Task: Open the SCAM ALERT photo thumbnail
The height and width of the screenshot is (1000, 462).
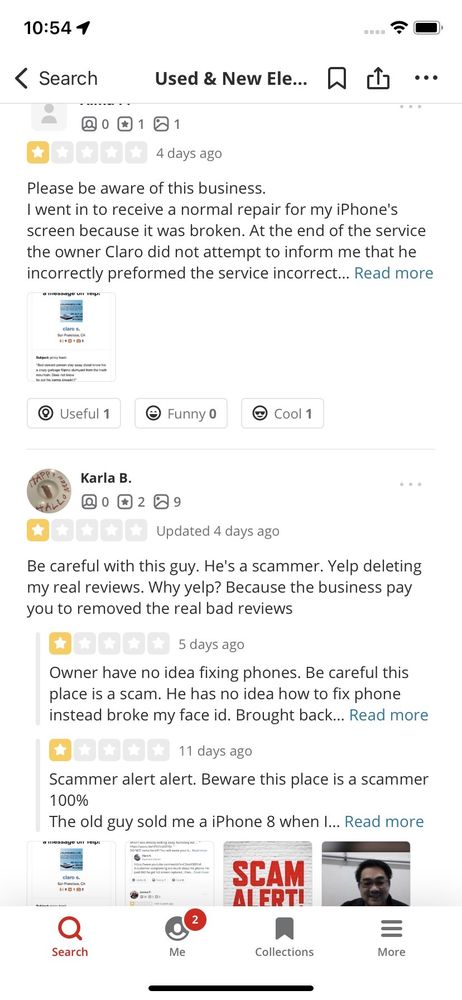Action: pos(267,873)
